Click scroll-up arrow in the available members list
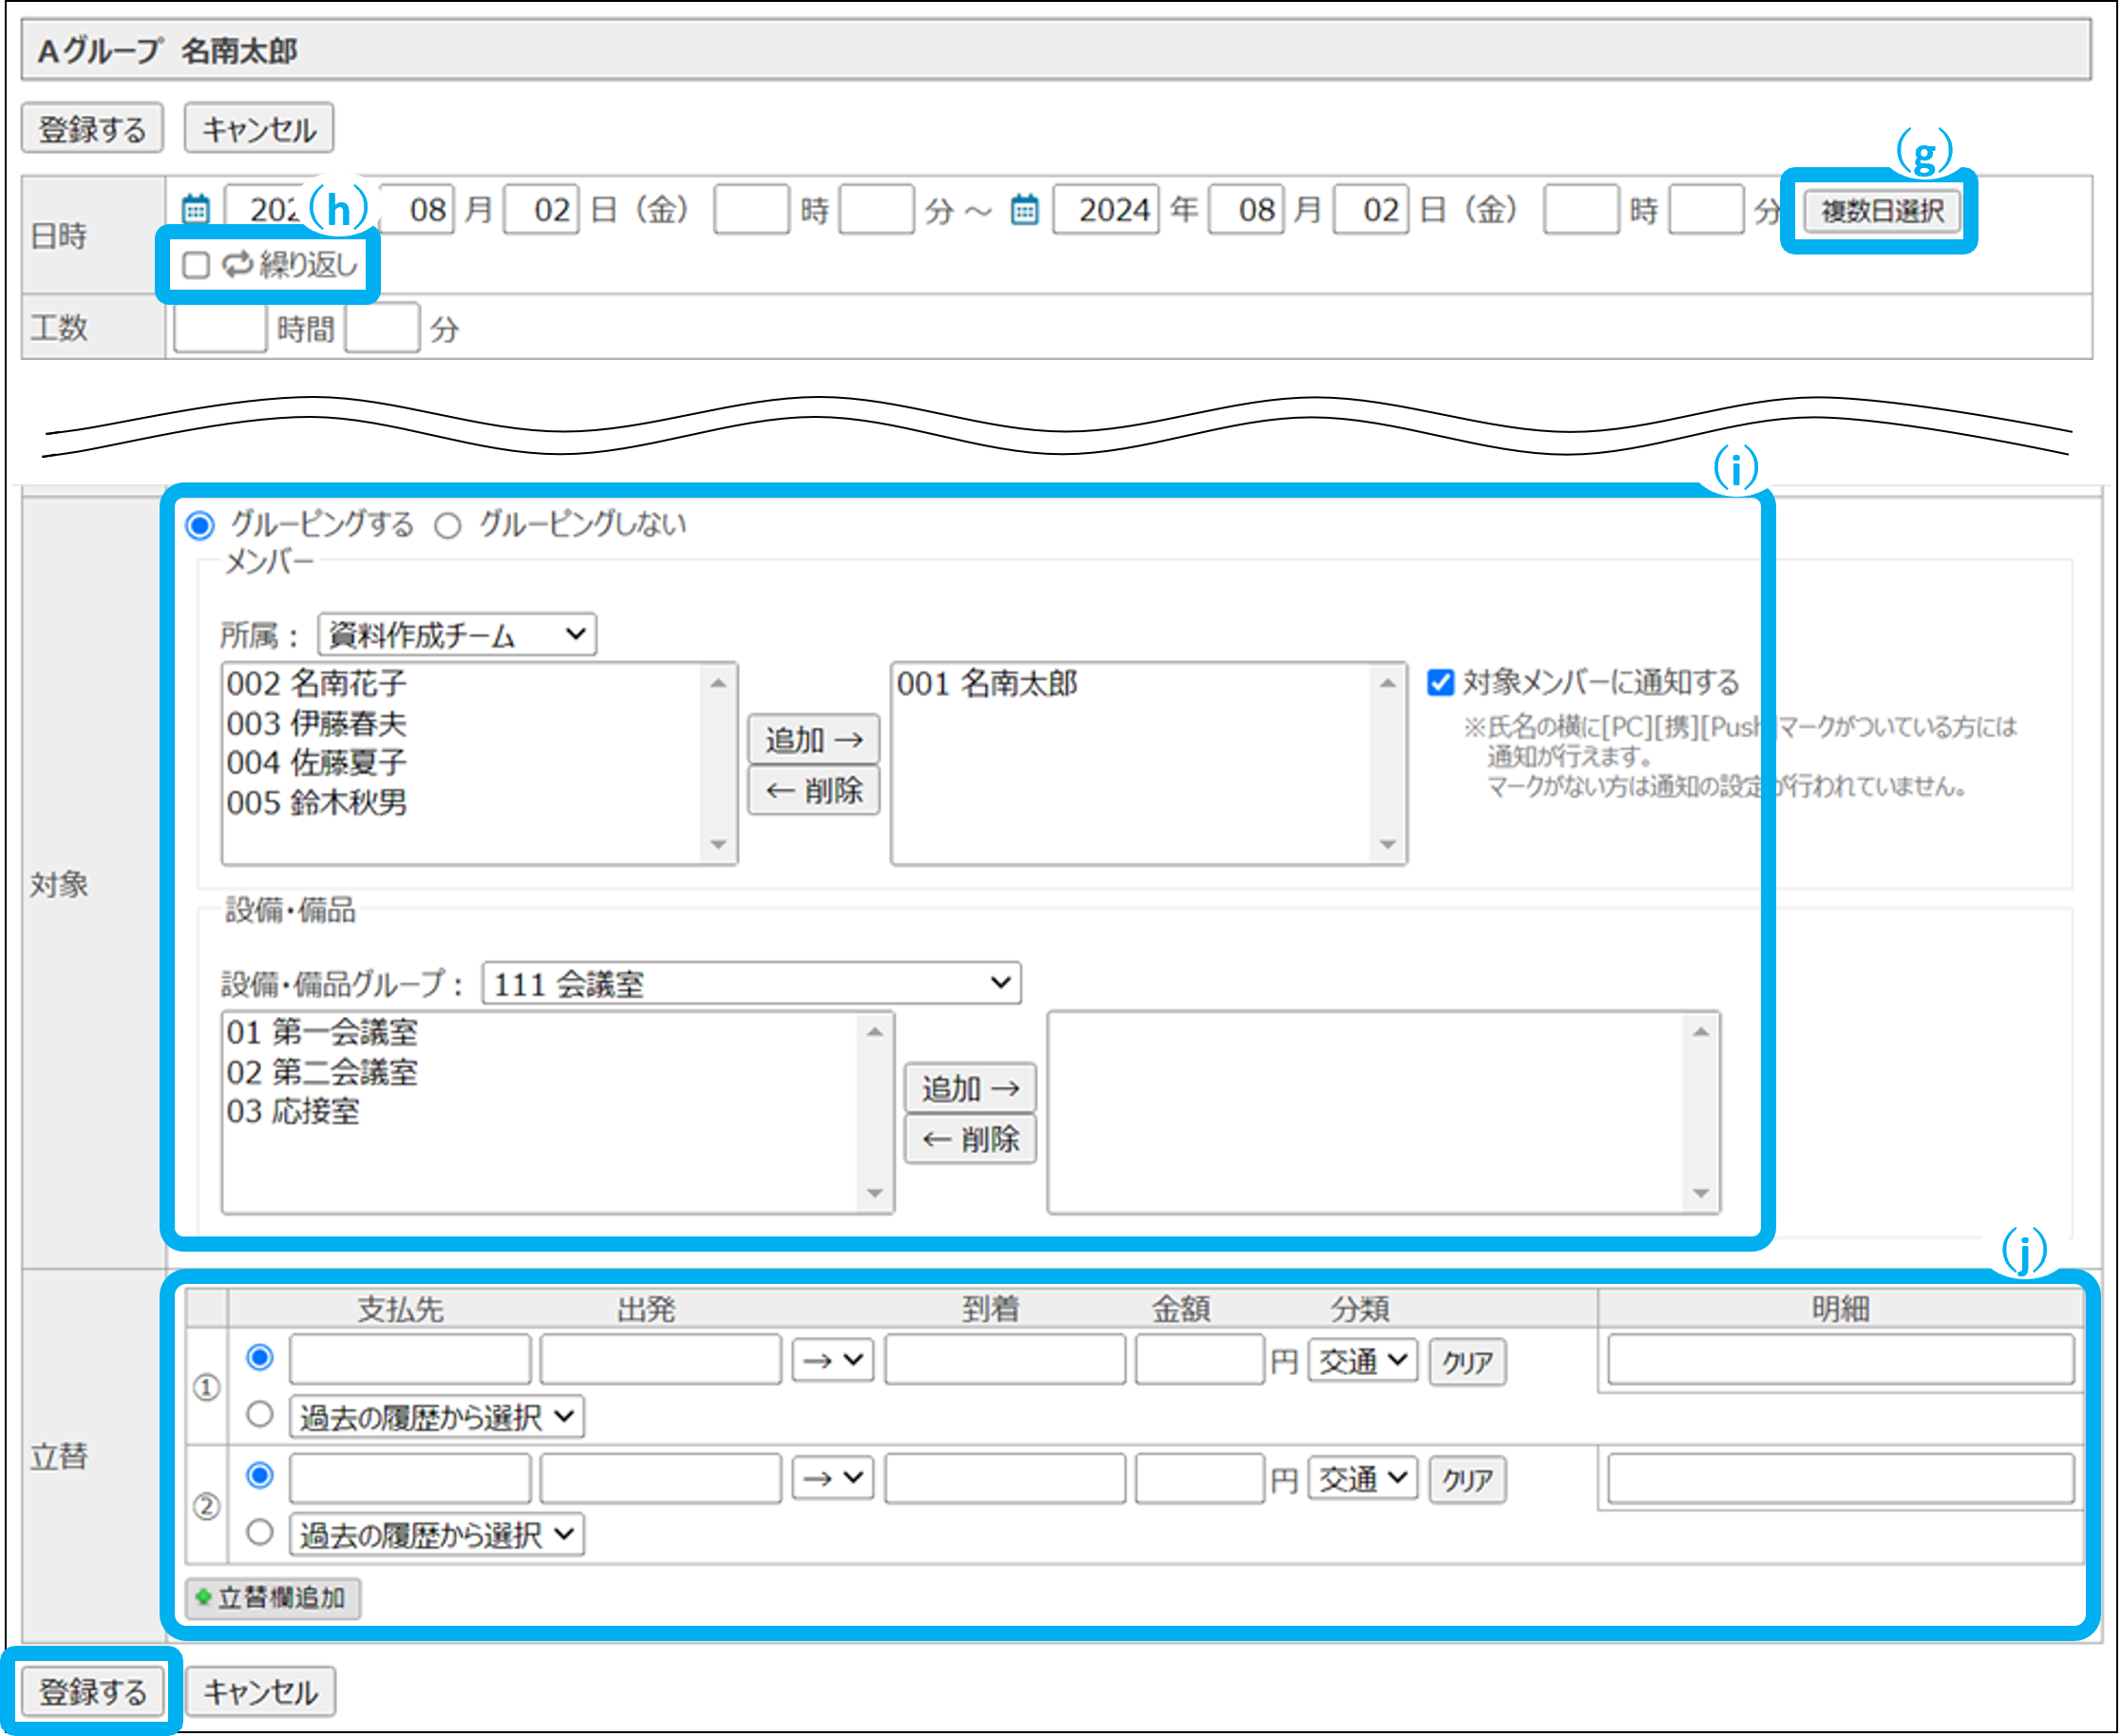The height and width of the screenshot is (1736, 2121). pyautogui.click(x=718, y=684)
